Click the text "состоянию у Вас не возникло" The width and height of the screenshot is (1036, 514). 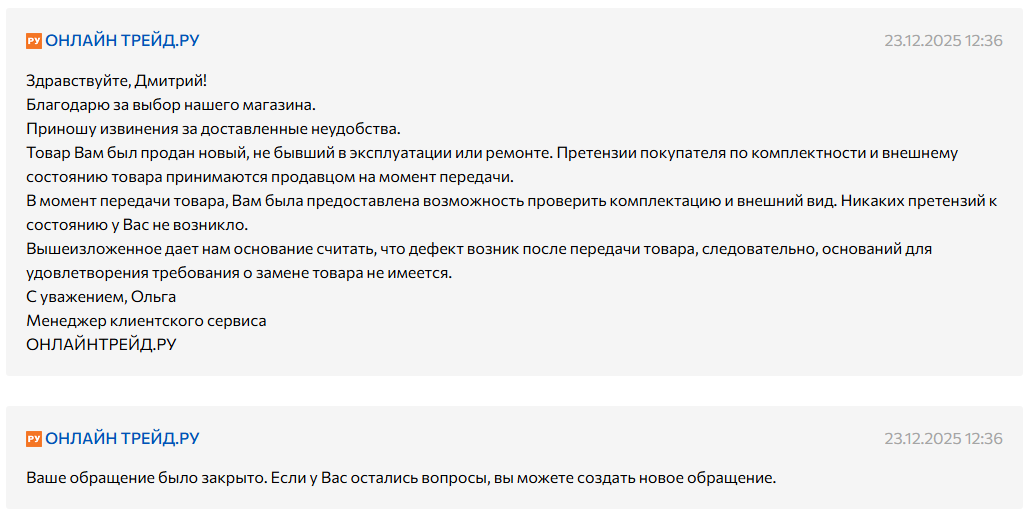137,225
